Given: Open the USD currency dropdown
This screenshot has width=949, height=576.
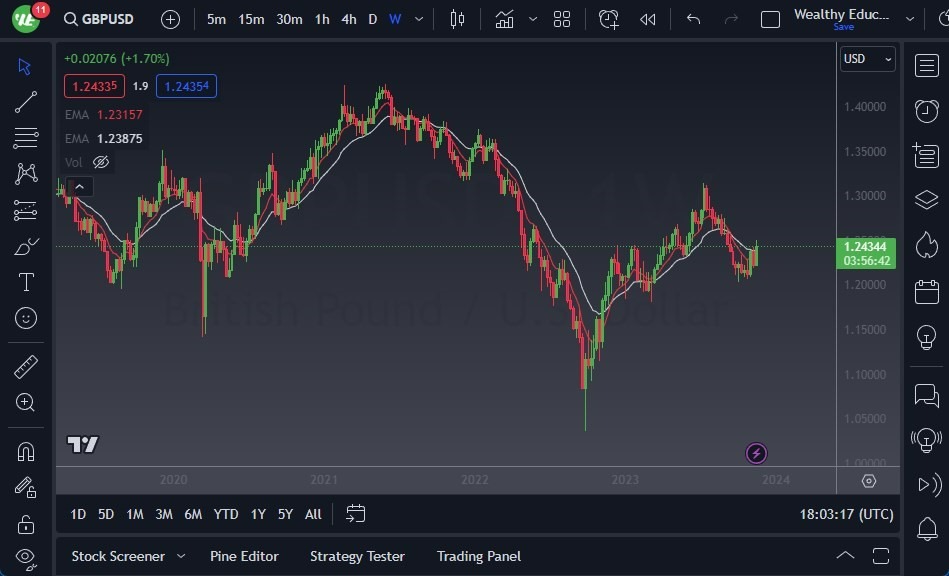Looking at the screenshot, I should (x=866, y=59).
